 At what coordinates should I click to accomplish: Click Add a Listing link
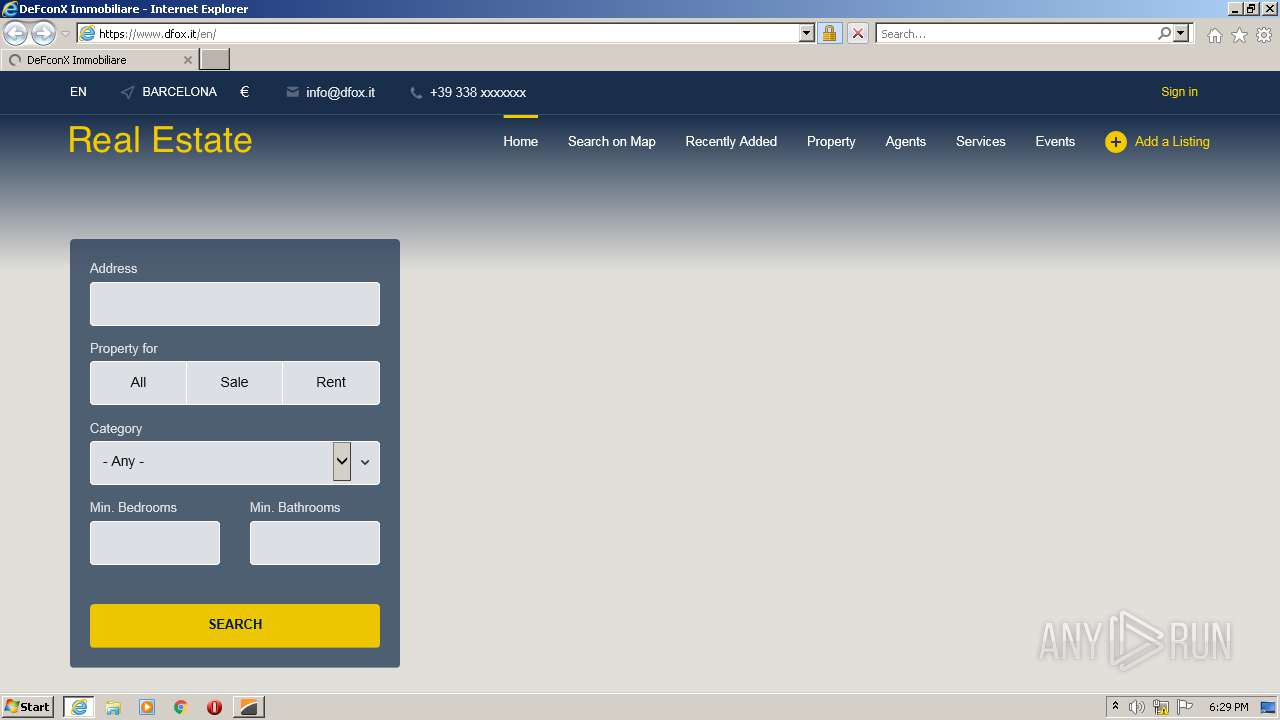1172,141
